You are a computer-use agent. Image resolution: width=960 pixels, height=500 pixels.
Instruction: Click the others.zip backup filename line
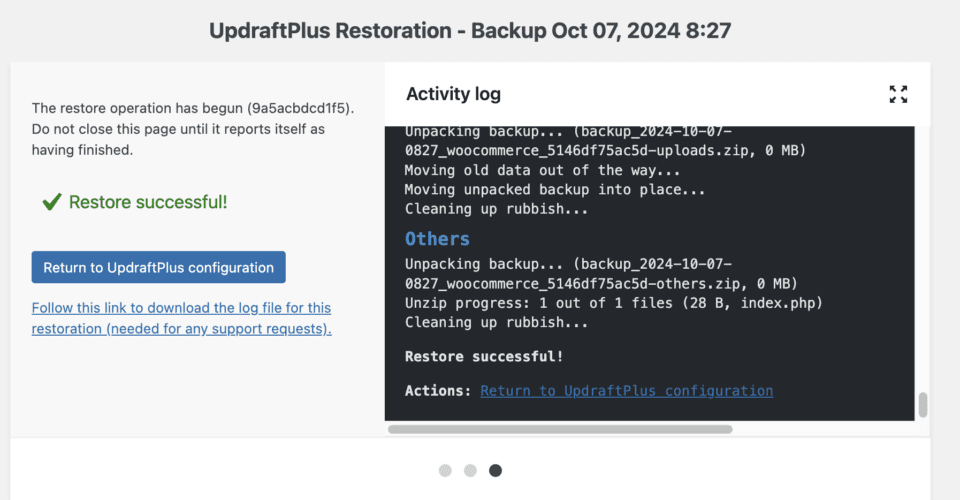(601, 283)
